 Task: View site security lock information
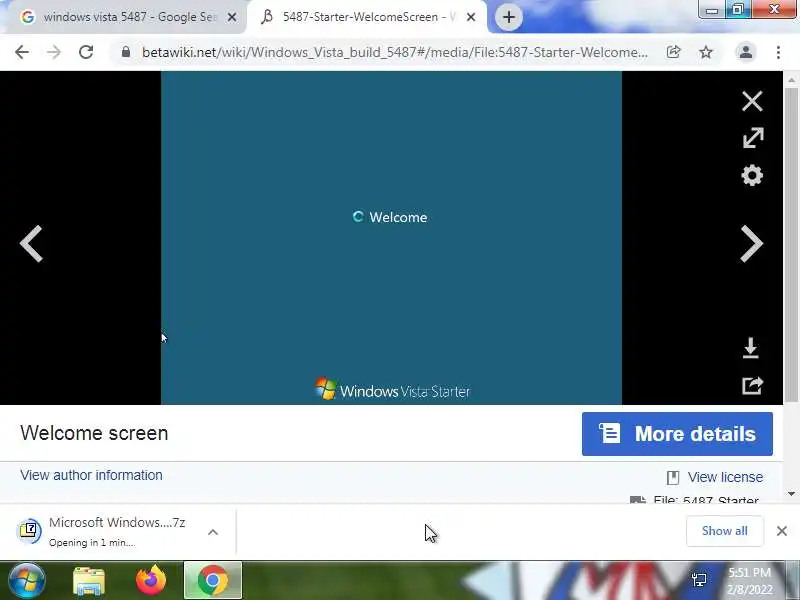(x=126, y=52)
